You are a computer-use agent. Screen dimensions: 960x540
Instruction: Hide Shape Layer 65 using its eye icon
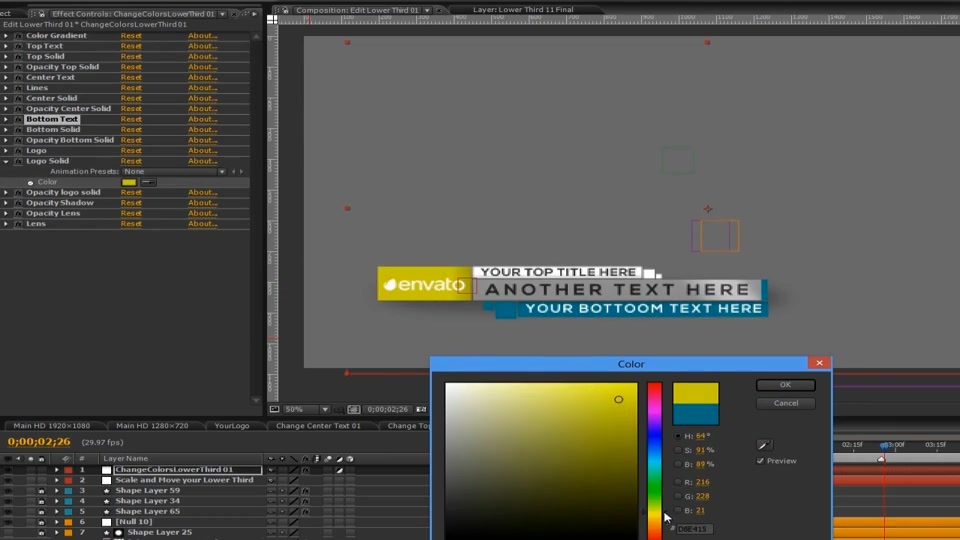(x=8, y=512)
